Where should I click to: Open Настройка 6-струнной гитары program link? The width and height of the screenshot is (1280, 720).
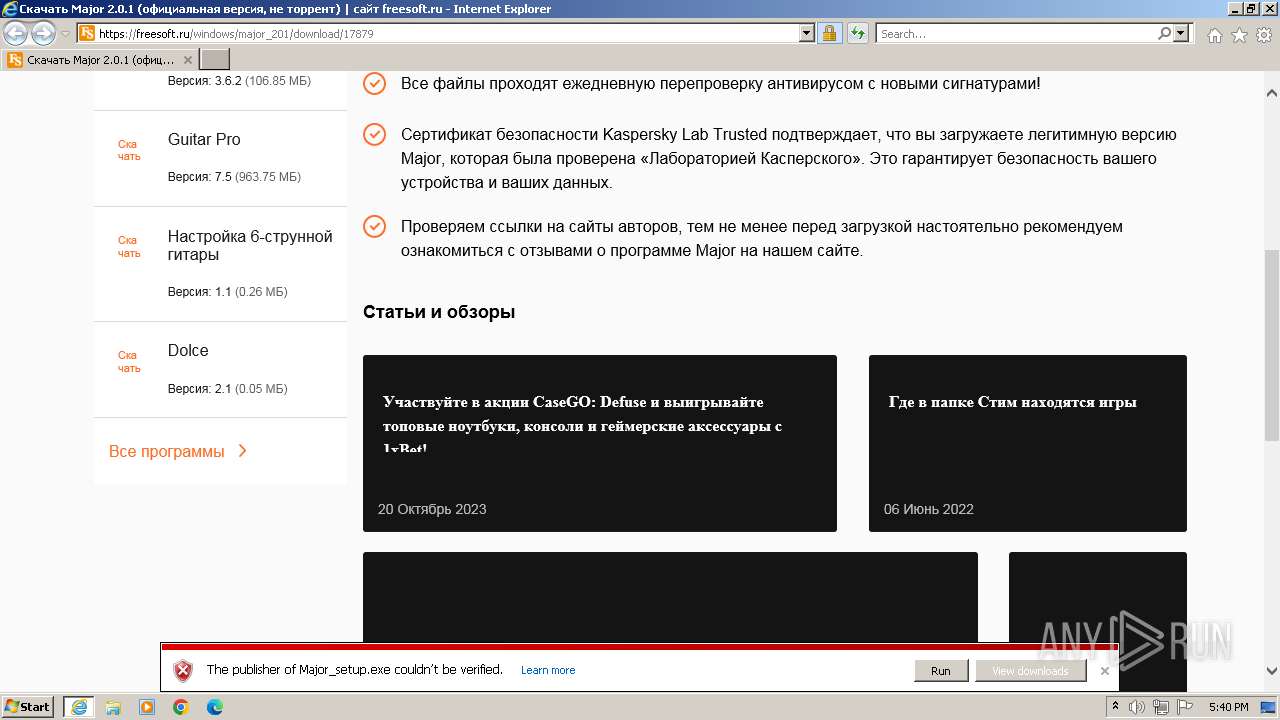250,246
